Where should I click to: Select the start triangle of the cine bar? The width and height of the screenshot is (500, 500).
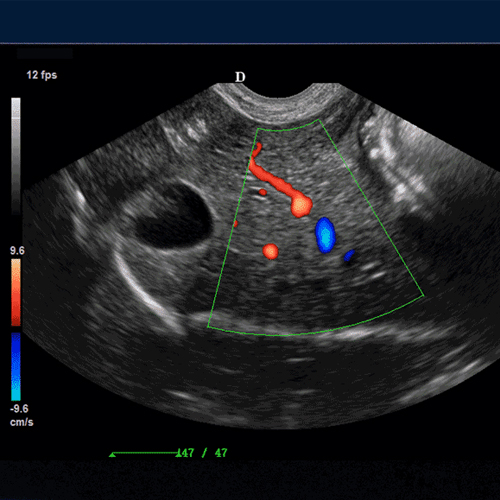tap(113, 454)
